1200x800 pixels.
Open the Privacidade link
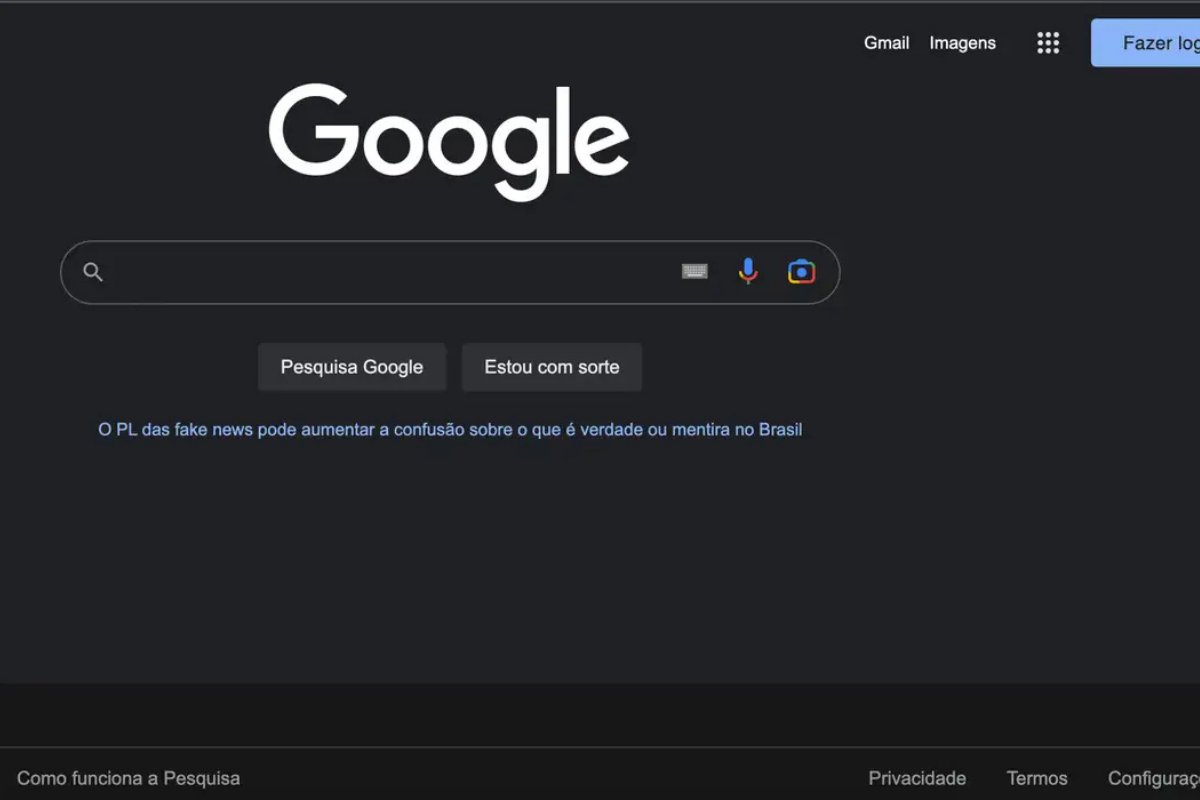click(x=916, y=777)
